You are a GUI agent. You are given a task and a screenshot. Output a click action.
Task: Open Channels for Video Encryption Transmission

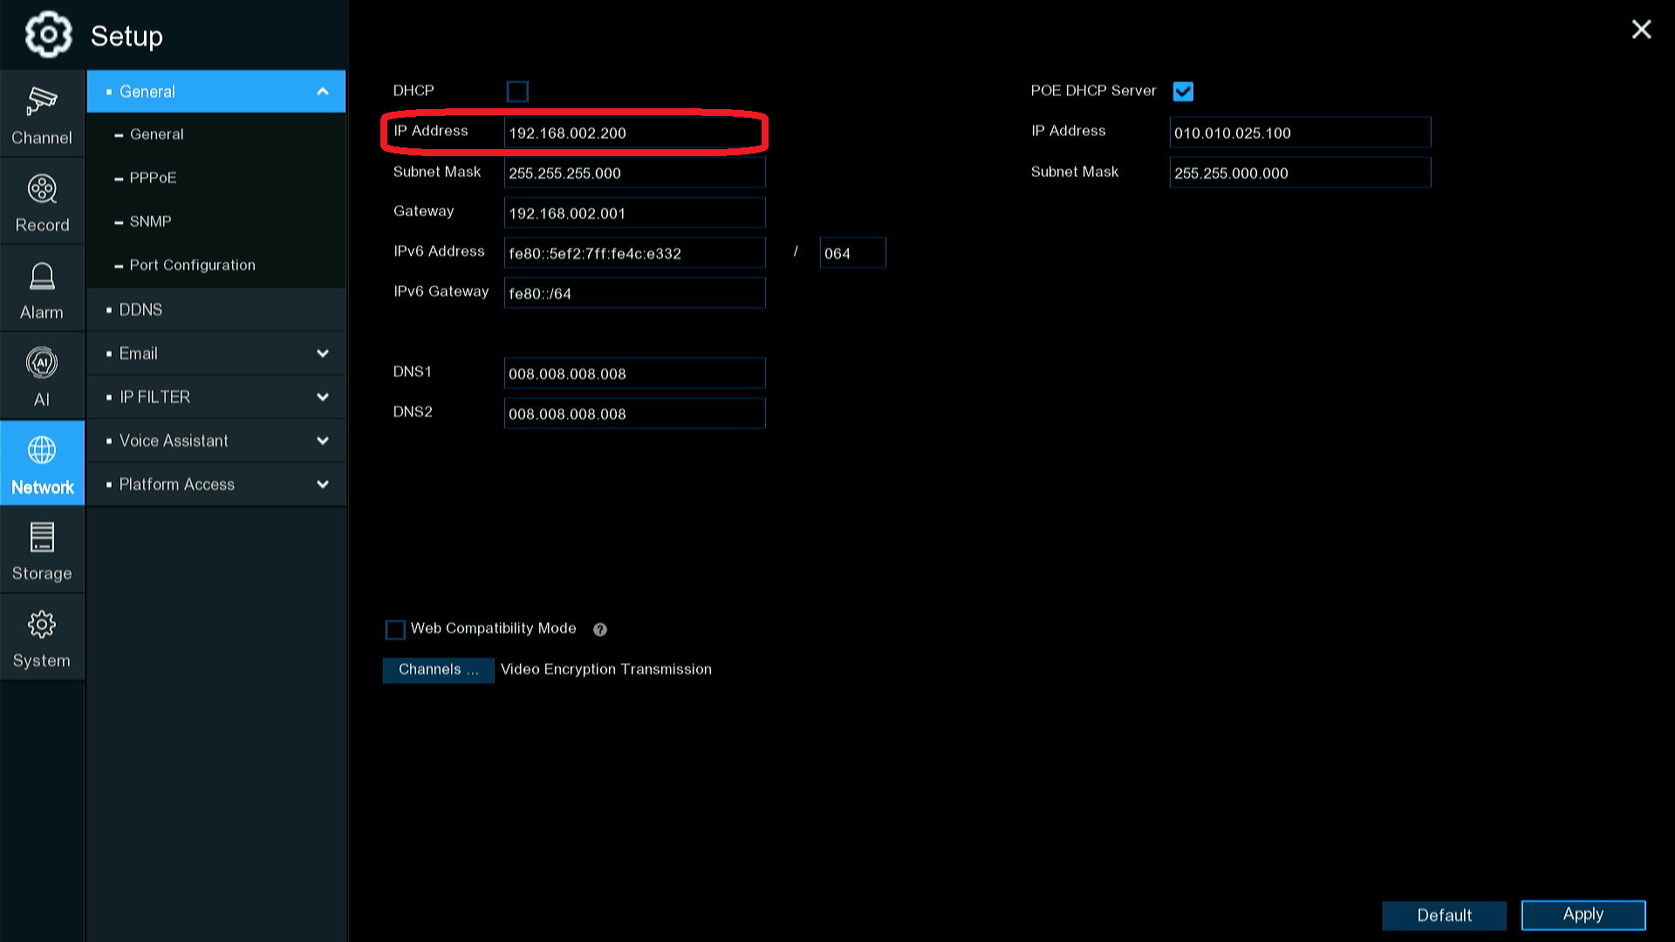438,669
